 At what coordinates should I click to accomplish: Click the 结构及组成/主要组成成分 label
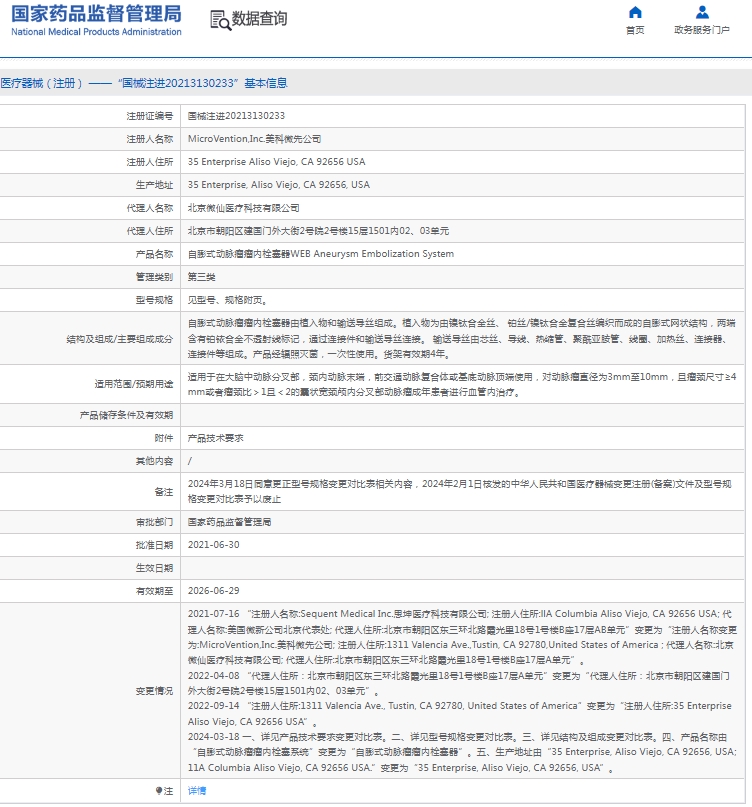click(x=119, y=339)
